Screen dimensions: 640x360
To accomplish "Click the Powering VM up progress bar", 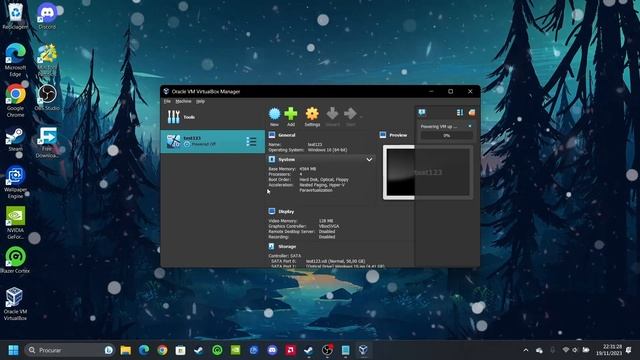I will pyautogui.click(x=447, y=136).
